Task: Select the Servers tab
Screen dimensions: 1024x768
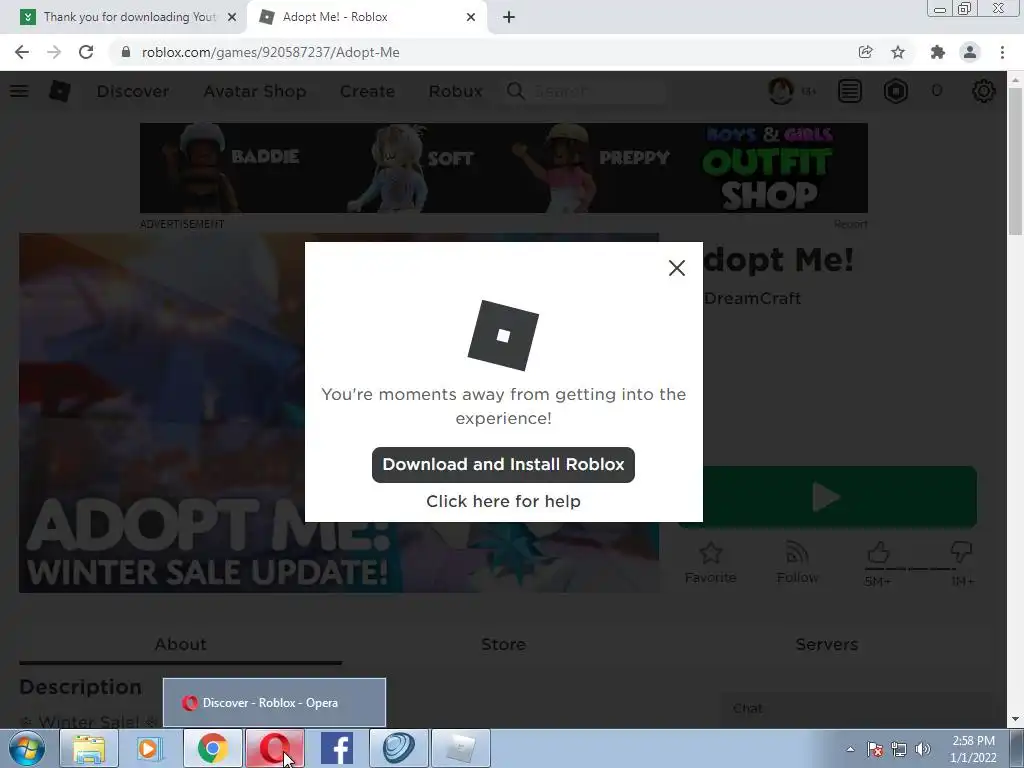Action: pyautogui.click(x=827, y=645)
